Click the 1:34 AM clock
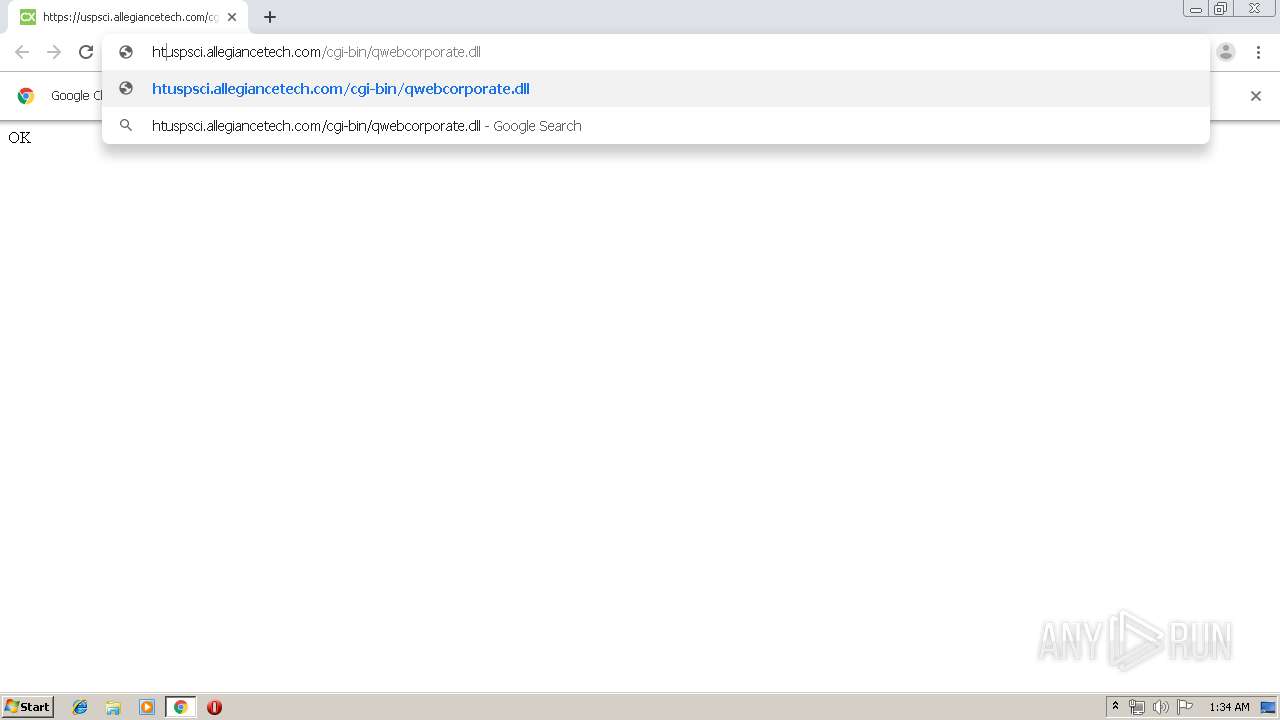This screenshot has width=1280, height=720. (1229, 707)
